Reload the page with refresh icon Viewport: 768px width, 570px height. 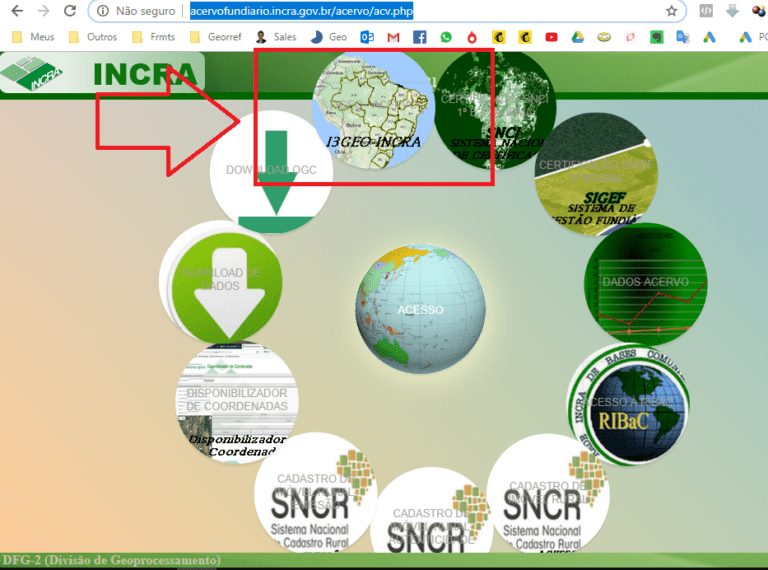point(70,11)
